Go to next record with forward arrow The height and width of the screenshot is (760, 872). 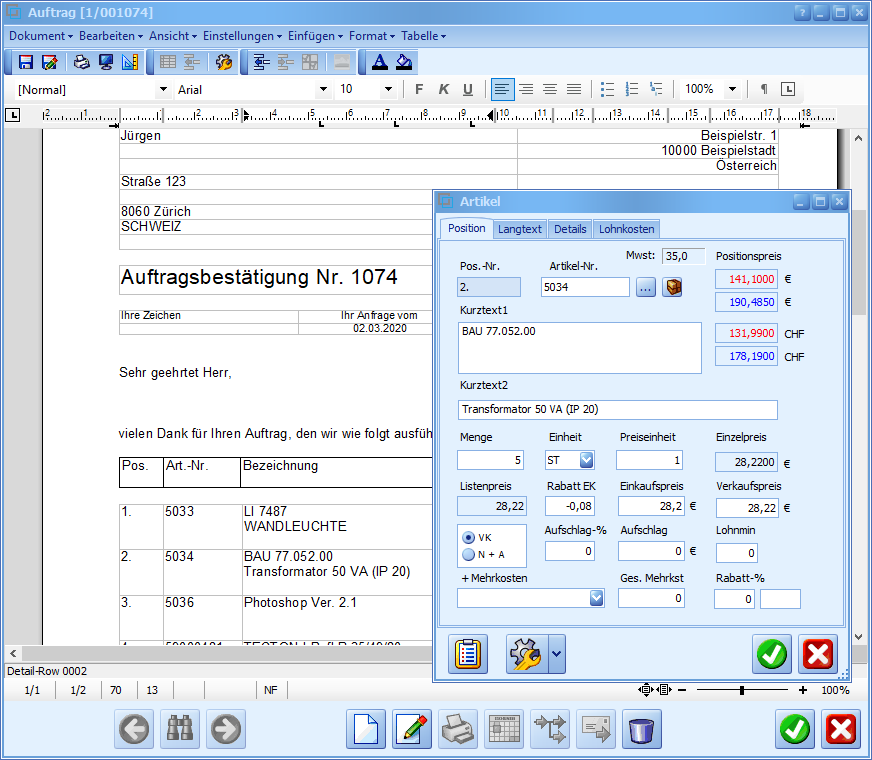click(226, 729)
